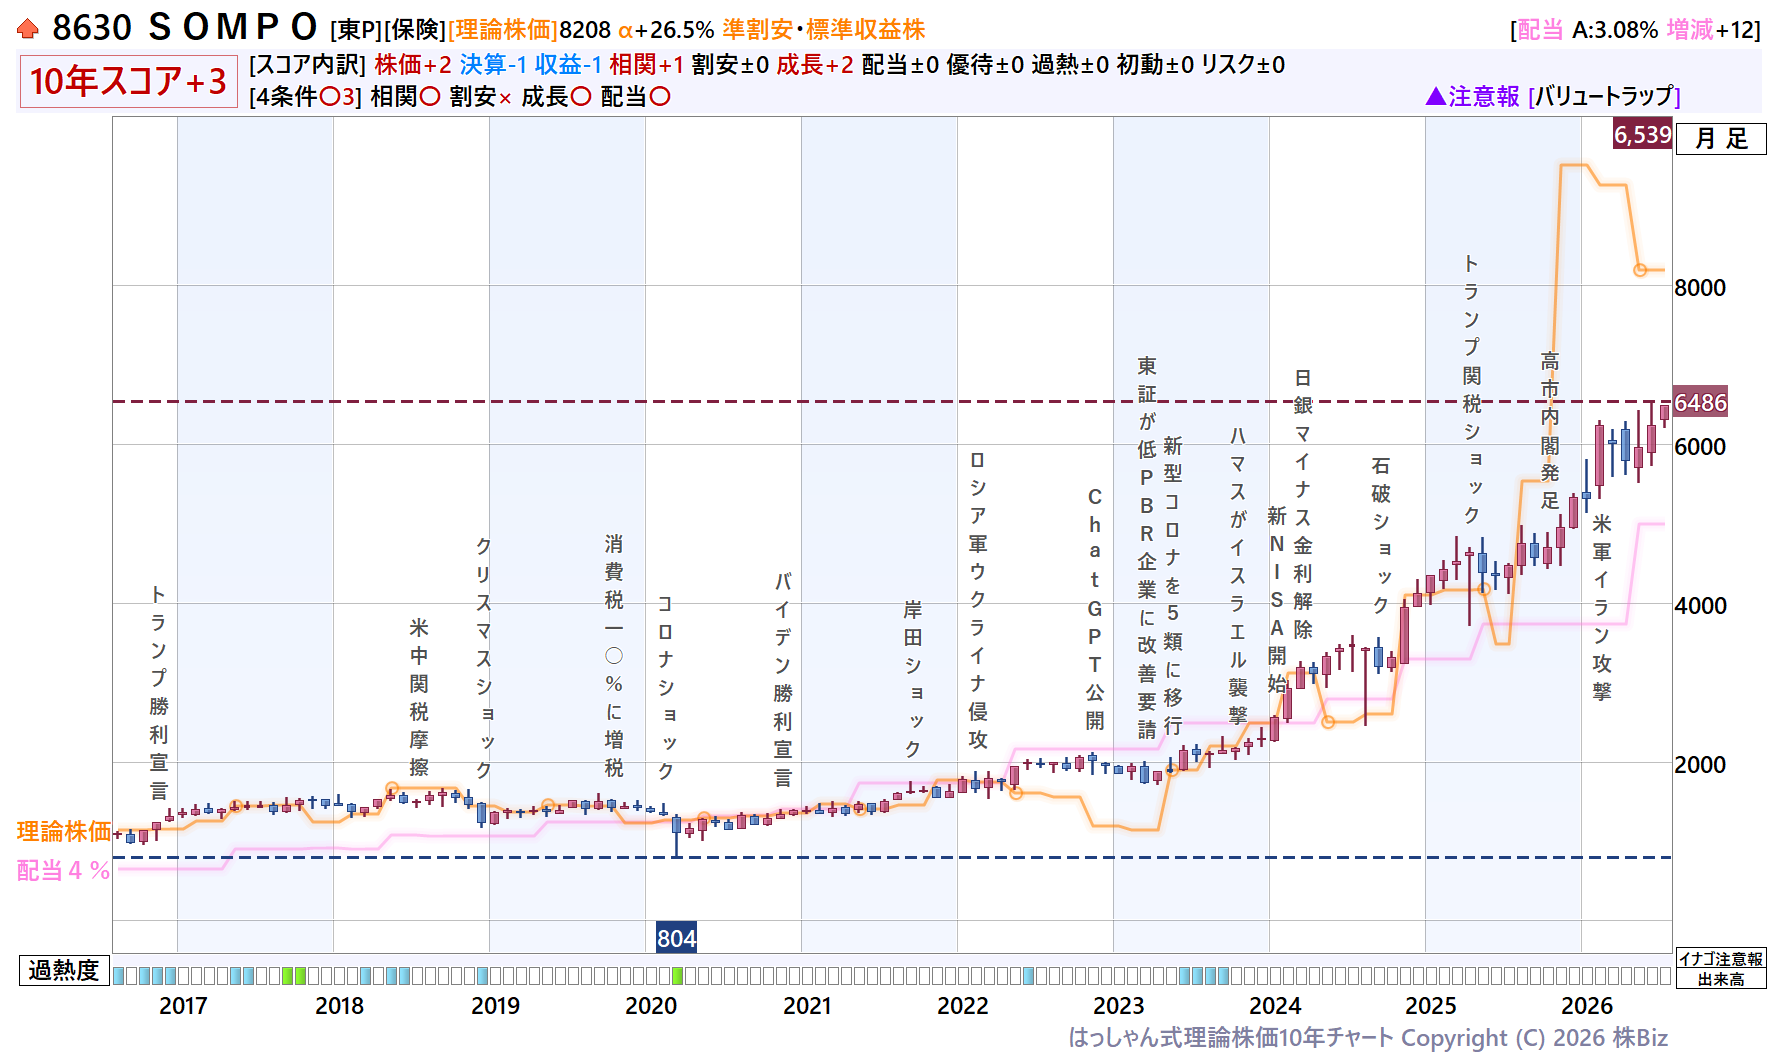The height and width of the screenshot is (1054, 1780).
Task: Click the 2024 year axis label
Action: coord(1275,1006)
